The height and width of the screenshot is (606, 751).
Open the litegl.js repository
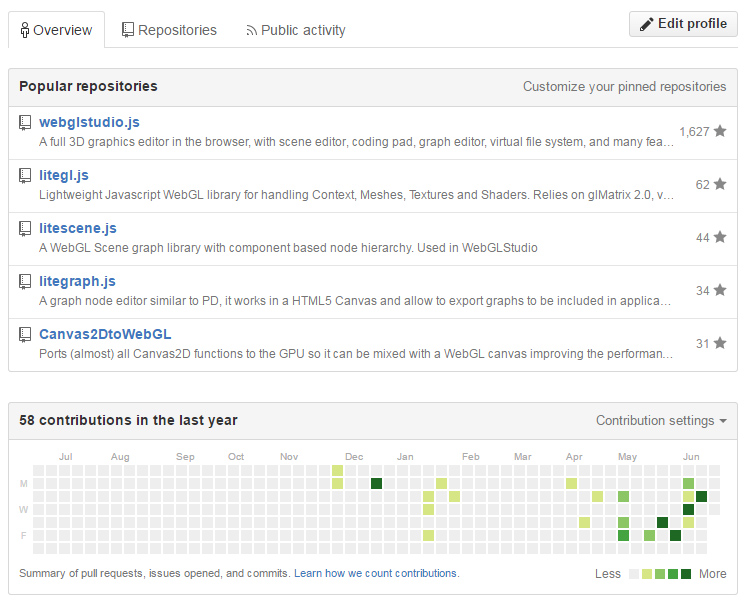[x=64, y=175]
